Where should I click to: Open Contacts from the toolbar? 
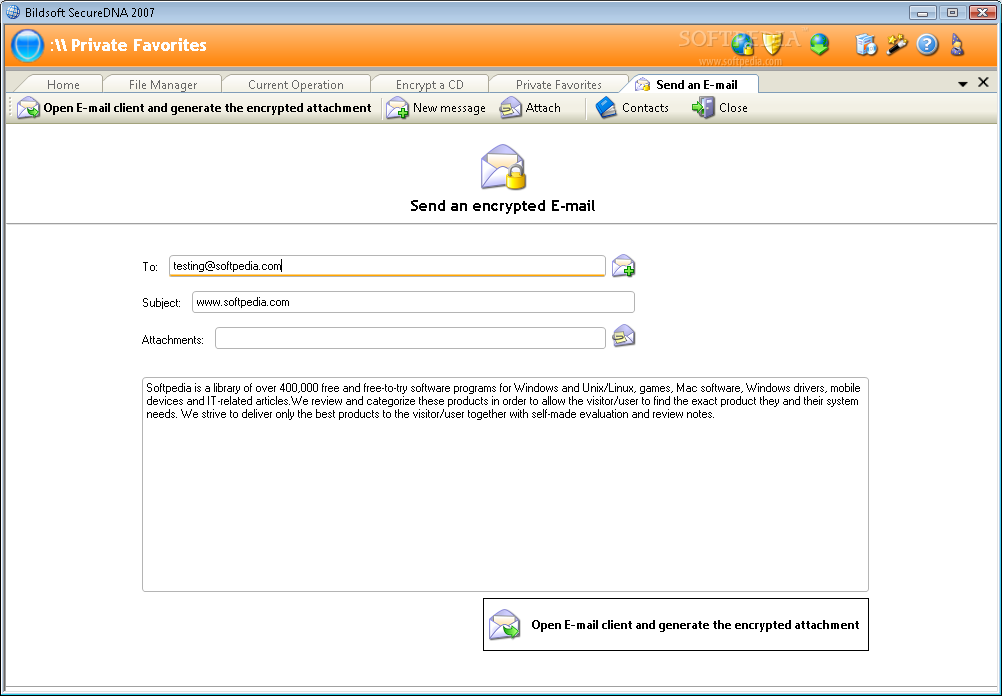pos(632,108)
